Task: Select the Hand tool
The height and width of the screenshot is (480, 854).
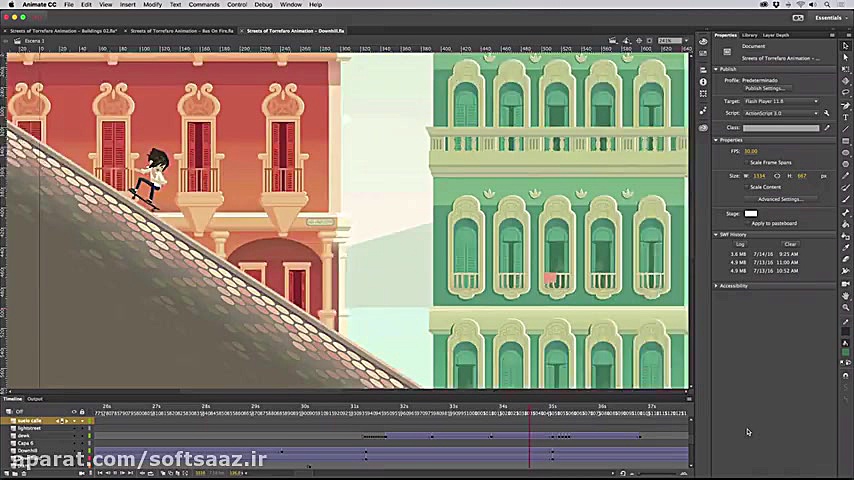Action: pos(845,296)
